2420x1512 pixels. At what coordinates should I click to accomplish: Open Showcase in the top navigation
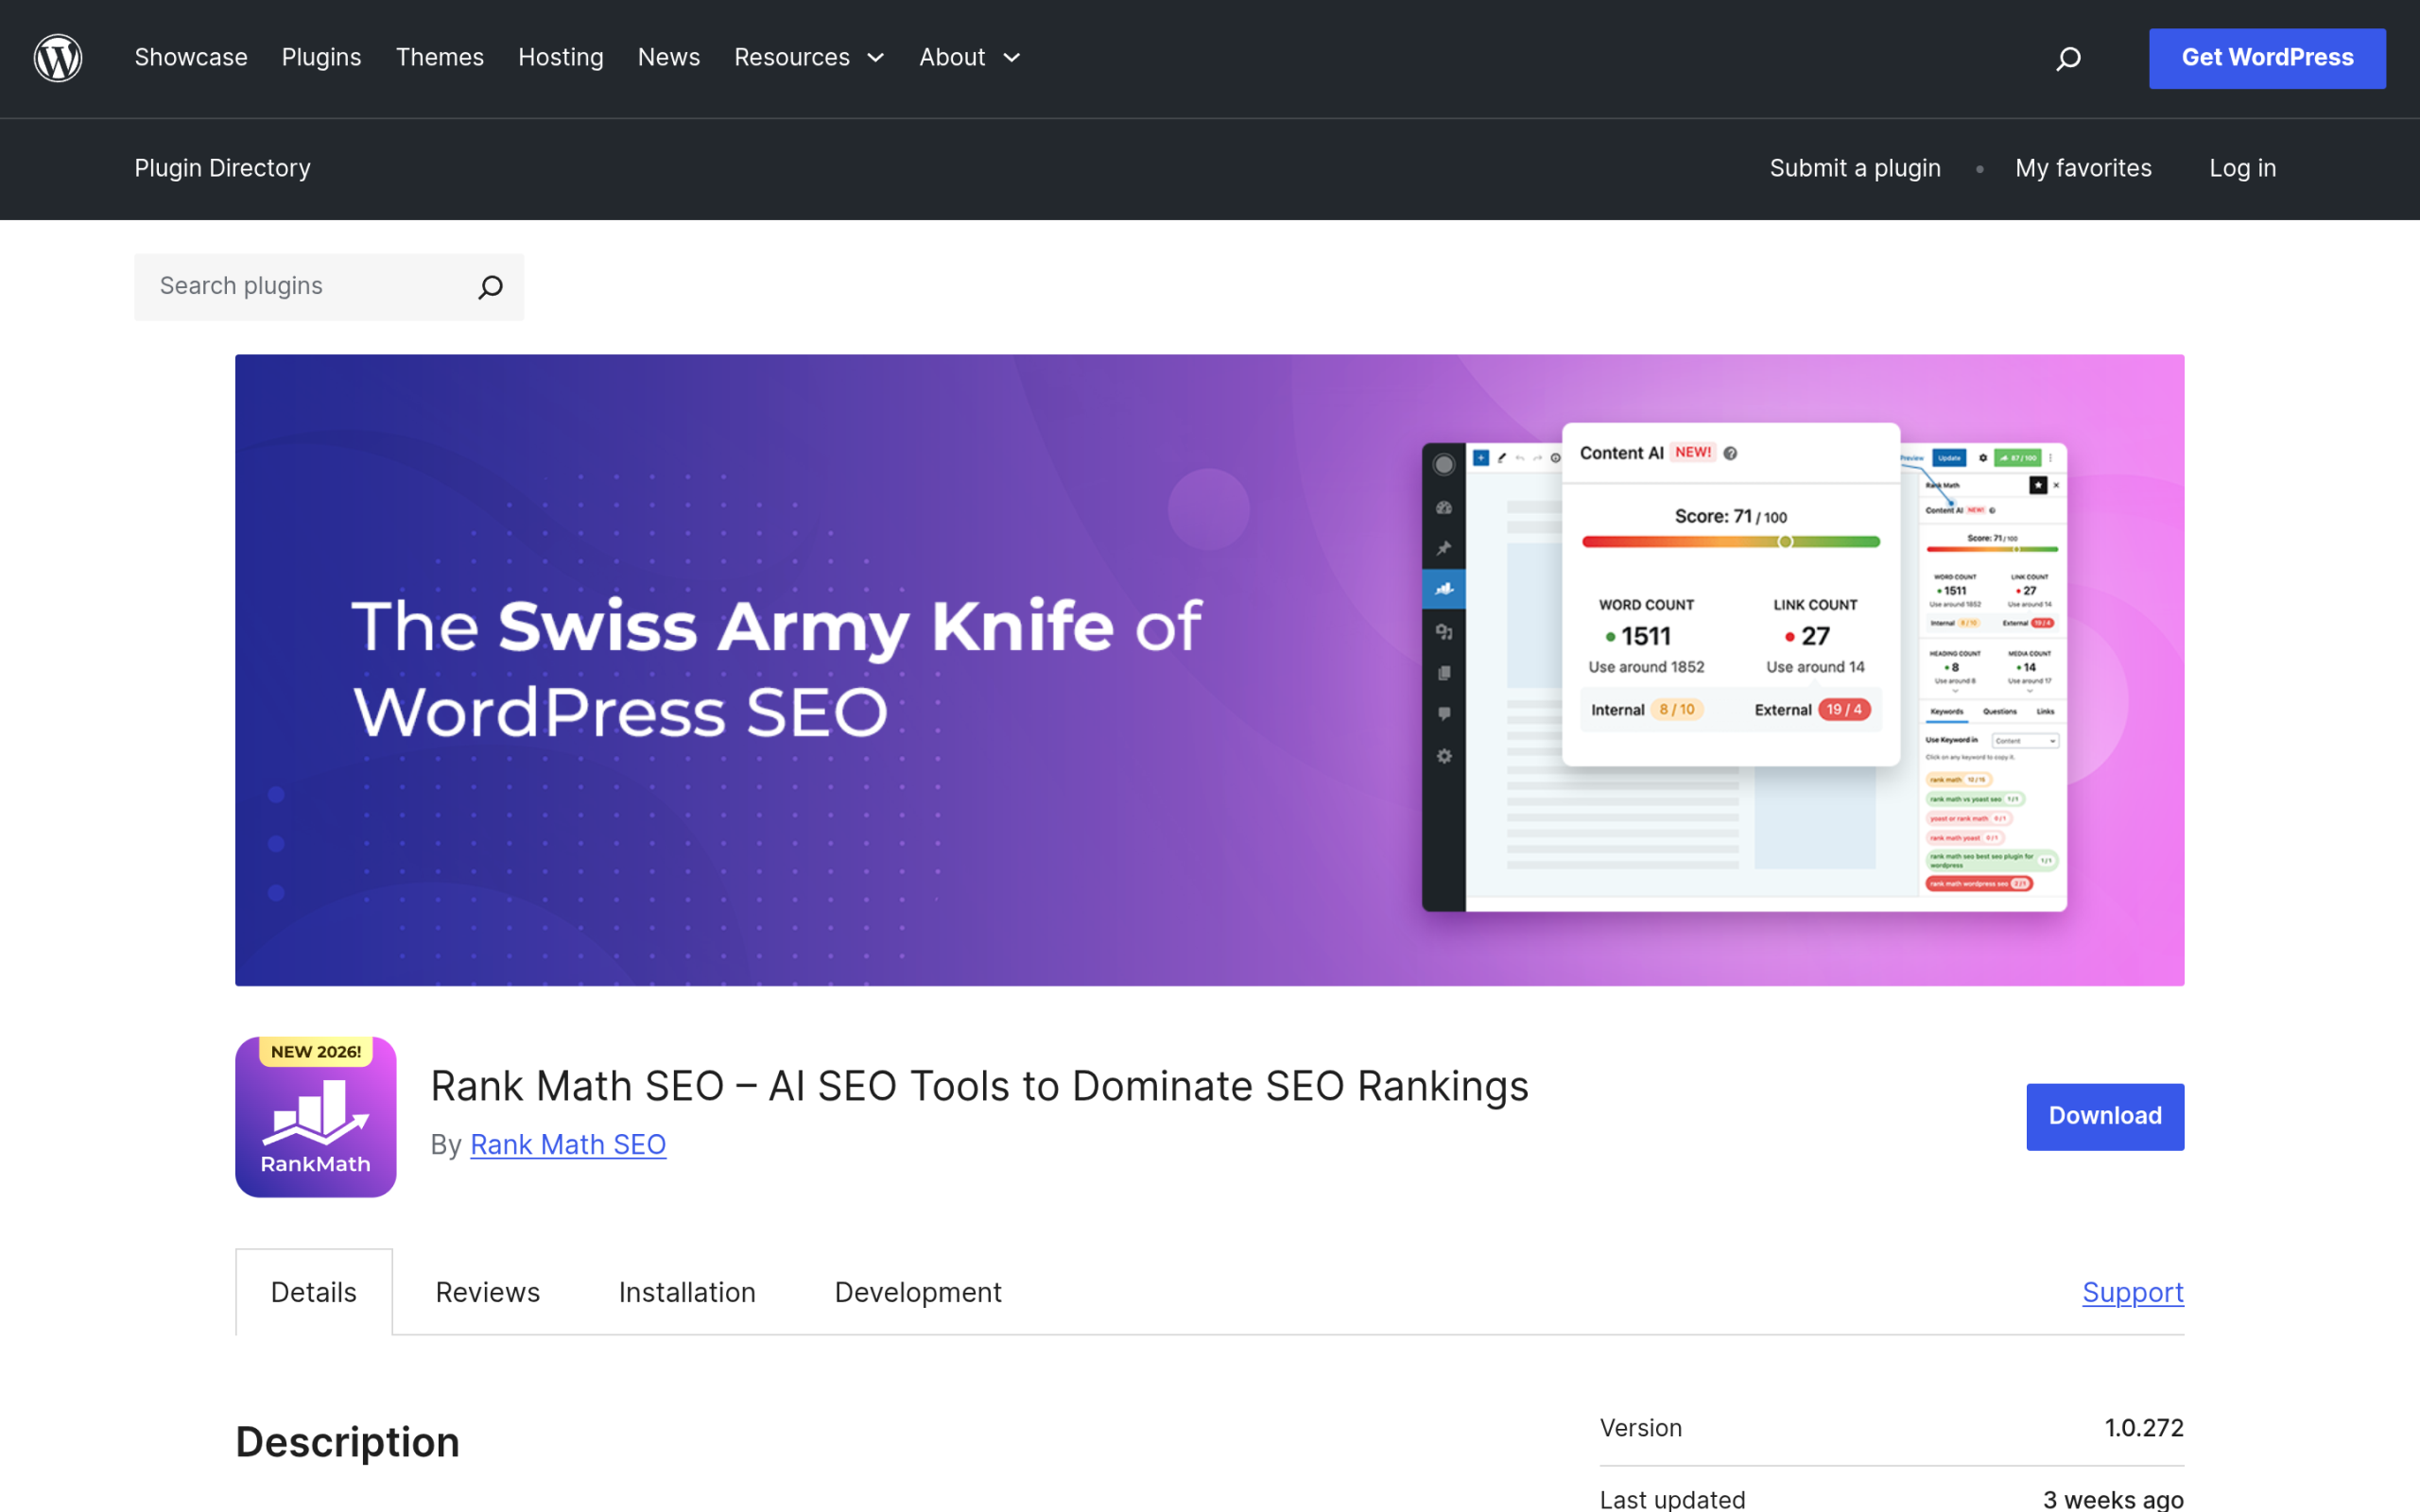pyautogui.click(x=191, y=58)
